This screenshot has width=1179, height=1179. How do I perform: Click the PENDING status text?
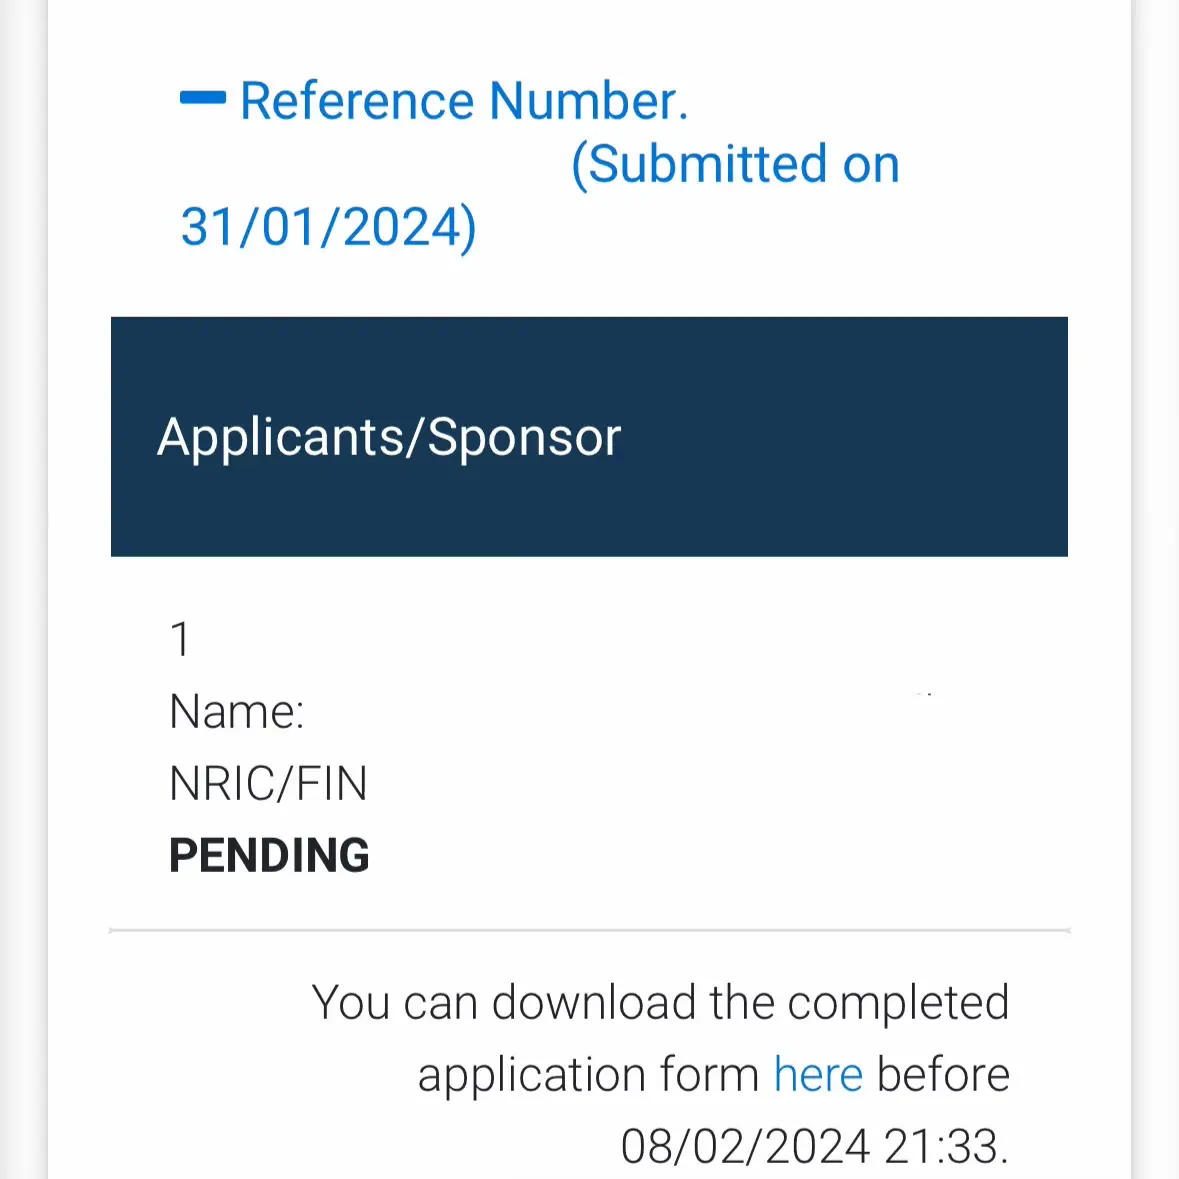(x=269, y=856)
